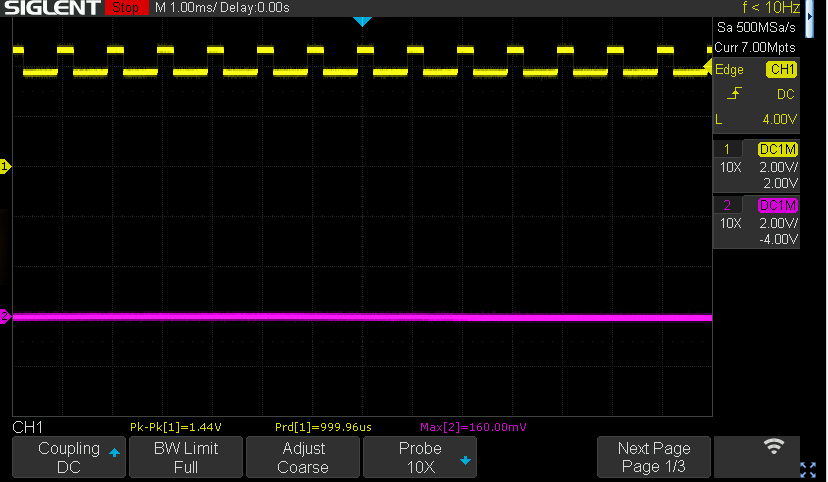Select the channel 1 ground level marker
Screen dimensions: 828x482
click(x=5, y=167)
